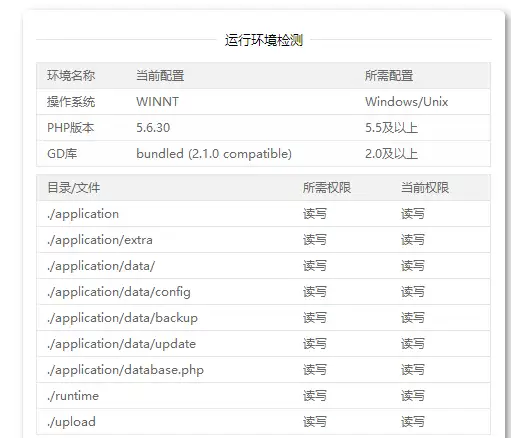Screen dimensions: 511x438
Task: Select the GD库 row label
Action: pyautogui.click(x=62, y=154)
